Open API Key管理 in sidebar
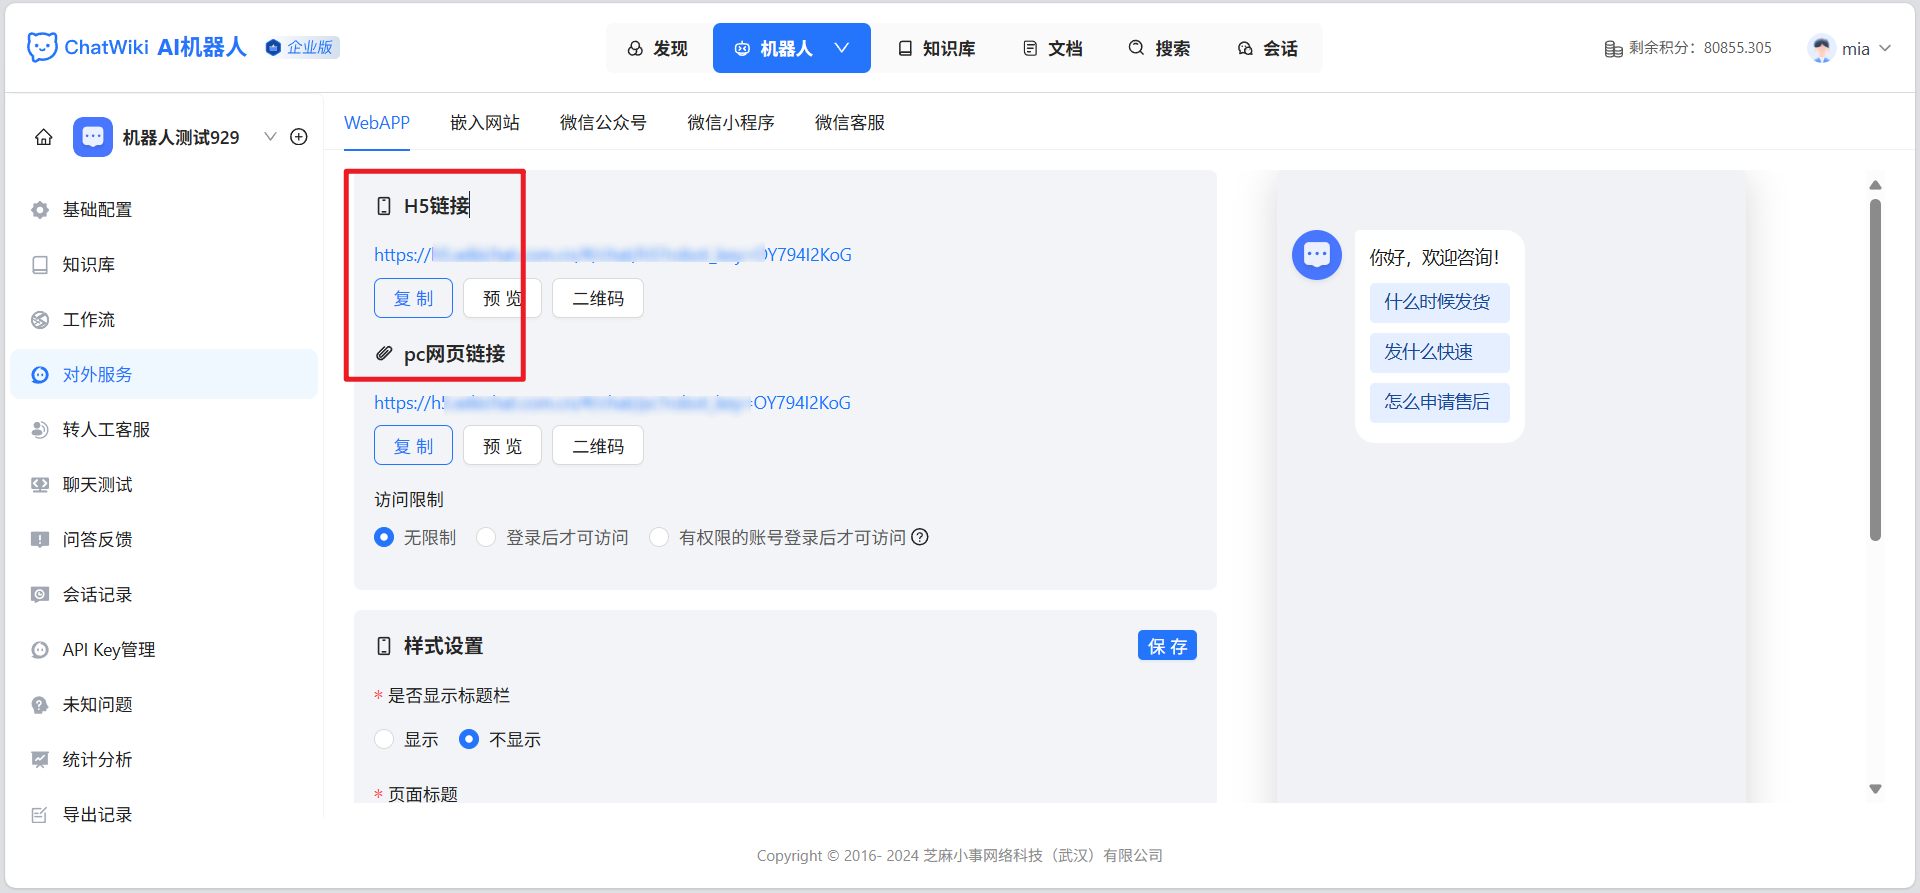 tap(164, 649)
